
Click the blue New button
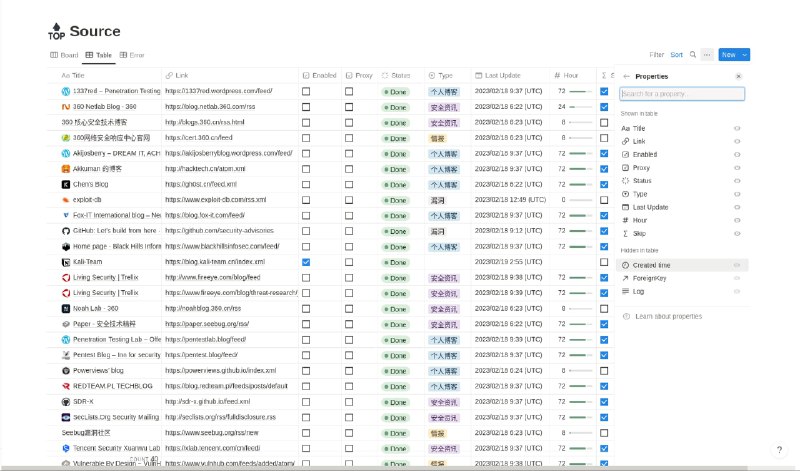click(729, 55)
